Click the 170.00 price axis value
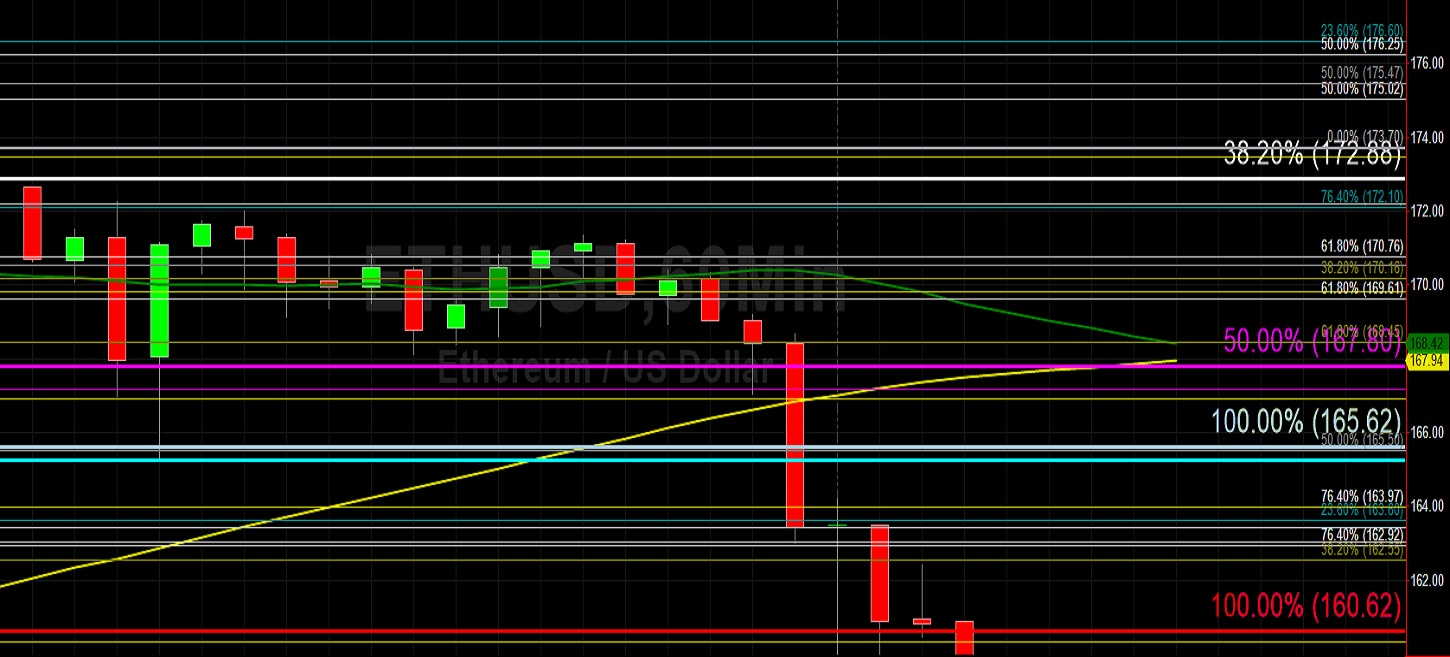Screen dimensions: 1450x657 tap(1427, 285)
